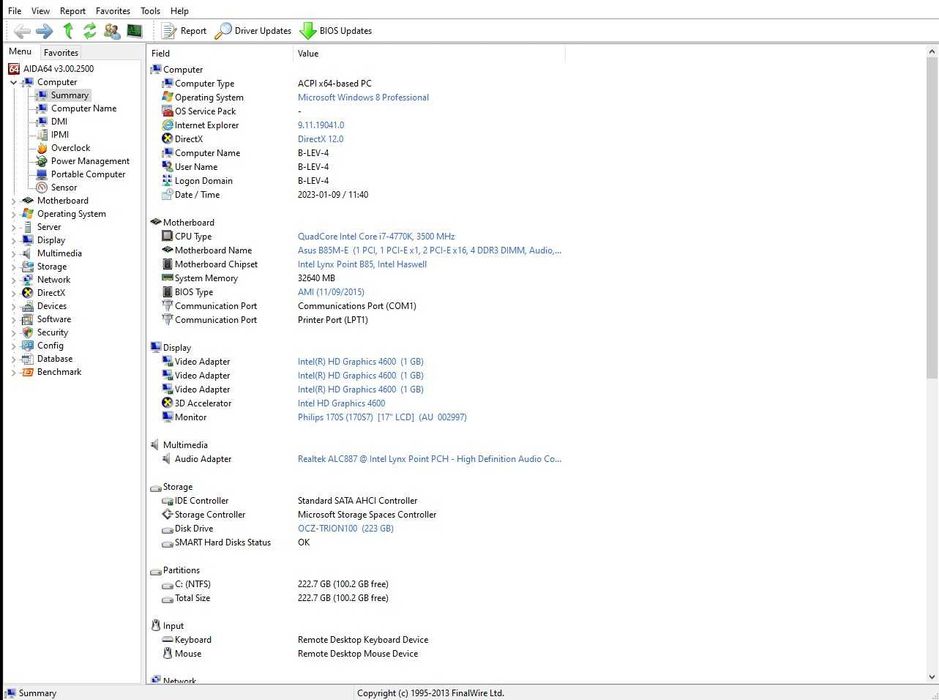The width and height of the screenshot is (939, 700).
Task: Open the Report menu
Action: click(x=72, y=11)
